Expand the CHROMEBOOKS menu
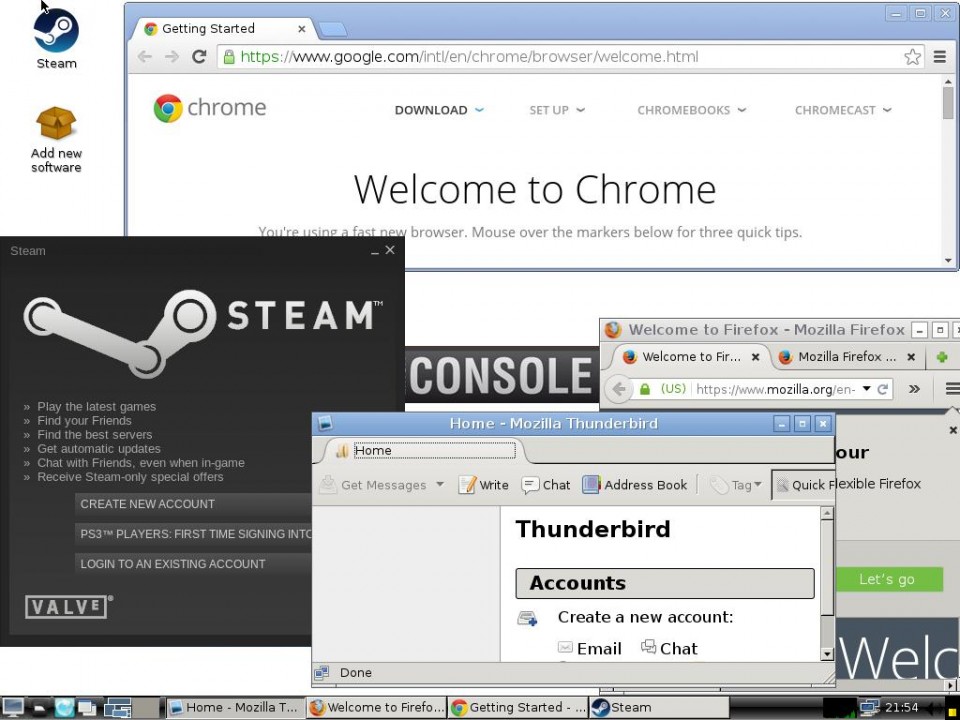Viewport: 960px width, 720px height. click(691, 110)
